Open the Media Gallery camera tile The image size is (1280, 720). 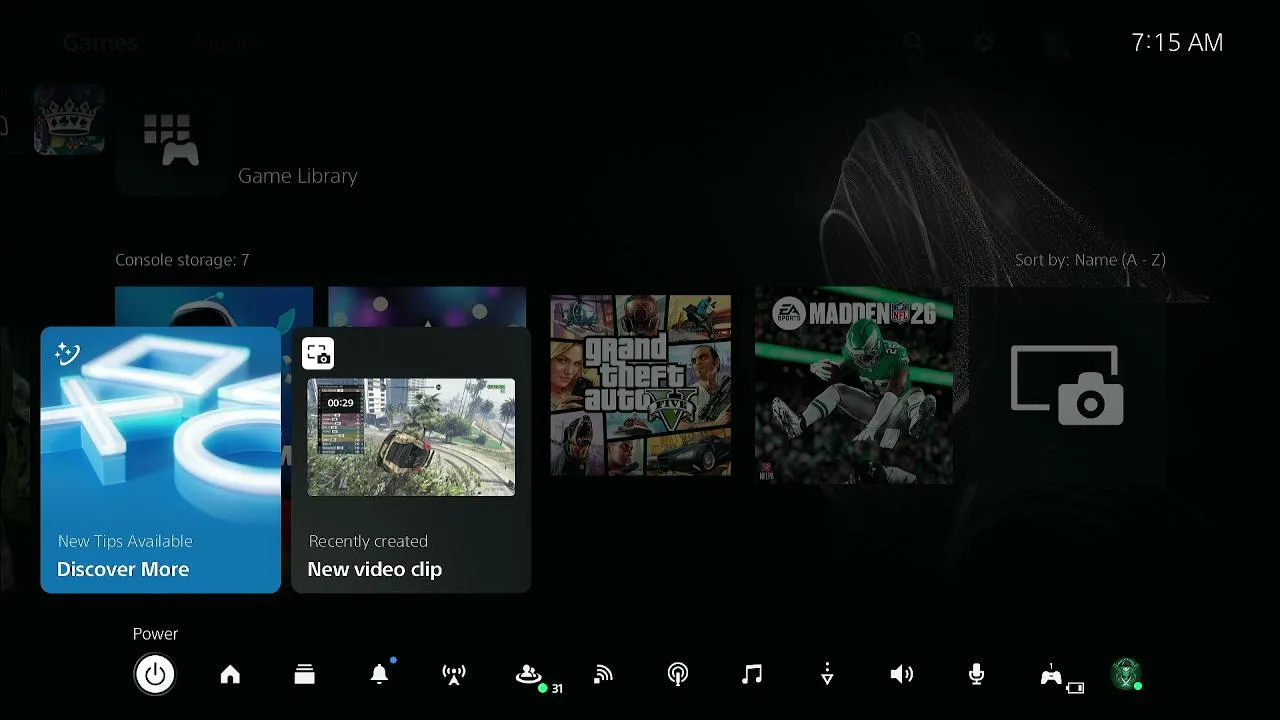point(1067,385)
